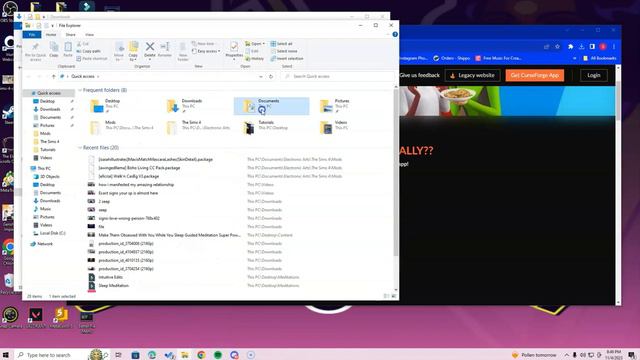Switch to the Home ribbon tab
Screen dimensions: 640x360
click(x=51, y=35)
